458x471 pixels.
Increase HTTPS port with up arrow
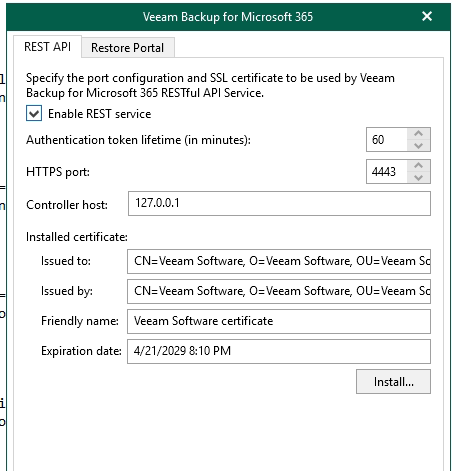[418, 166]
